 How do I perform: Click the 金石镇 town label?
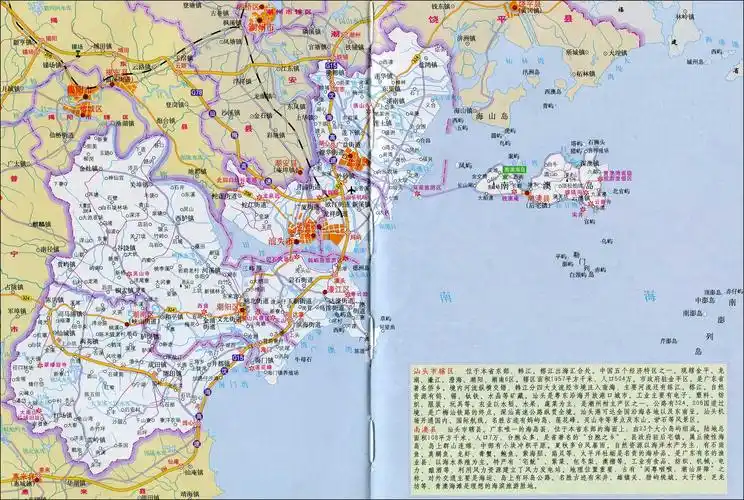(264, 115)
